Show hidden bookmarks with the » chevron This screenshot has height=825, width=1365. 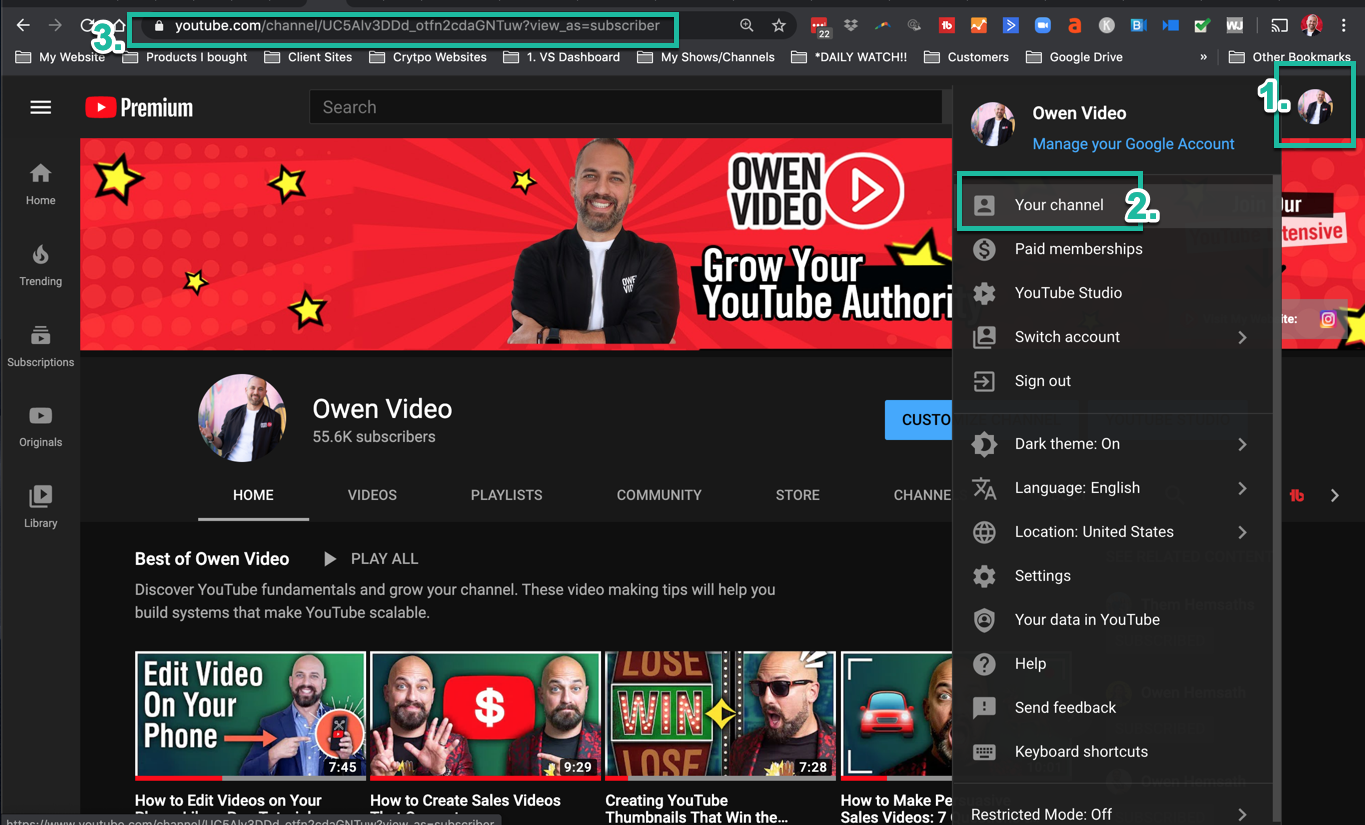click(x=1203, y=57)
